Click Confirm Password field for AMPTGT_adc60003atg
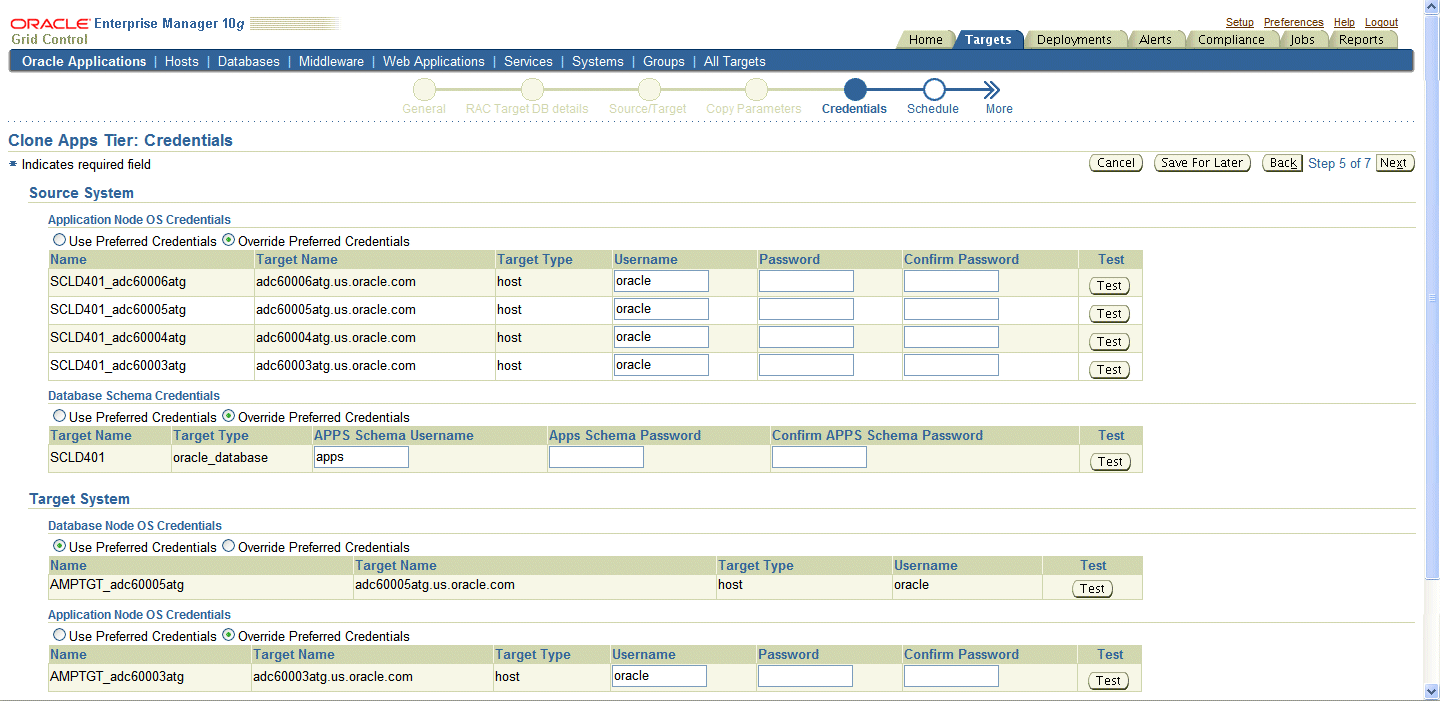This screenshot has height=701, width=1440. 951,676
